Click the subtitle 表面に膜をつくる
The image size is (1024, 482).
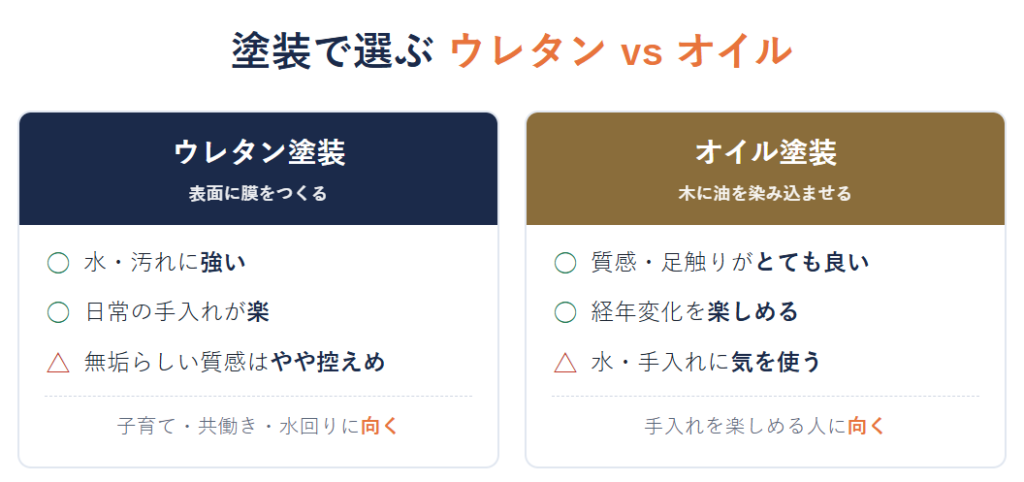[x=258, y=194]
